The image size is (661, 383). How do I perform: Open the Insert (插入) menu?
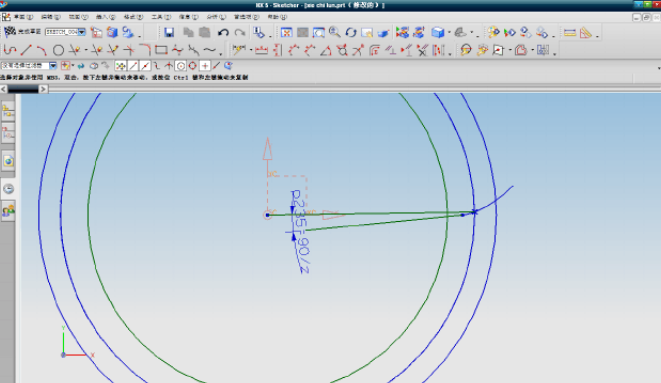tap(105, 17)
